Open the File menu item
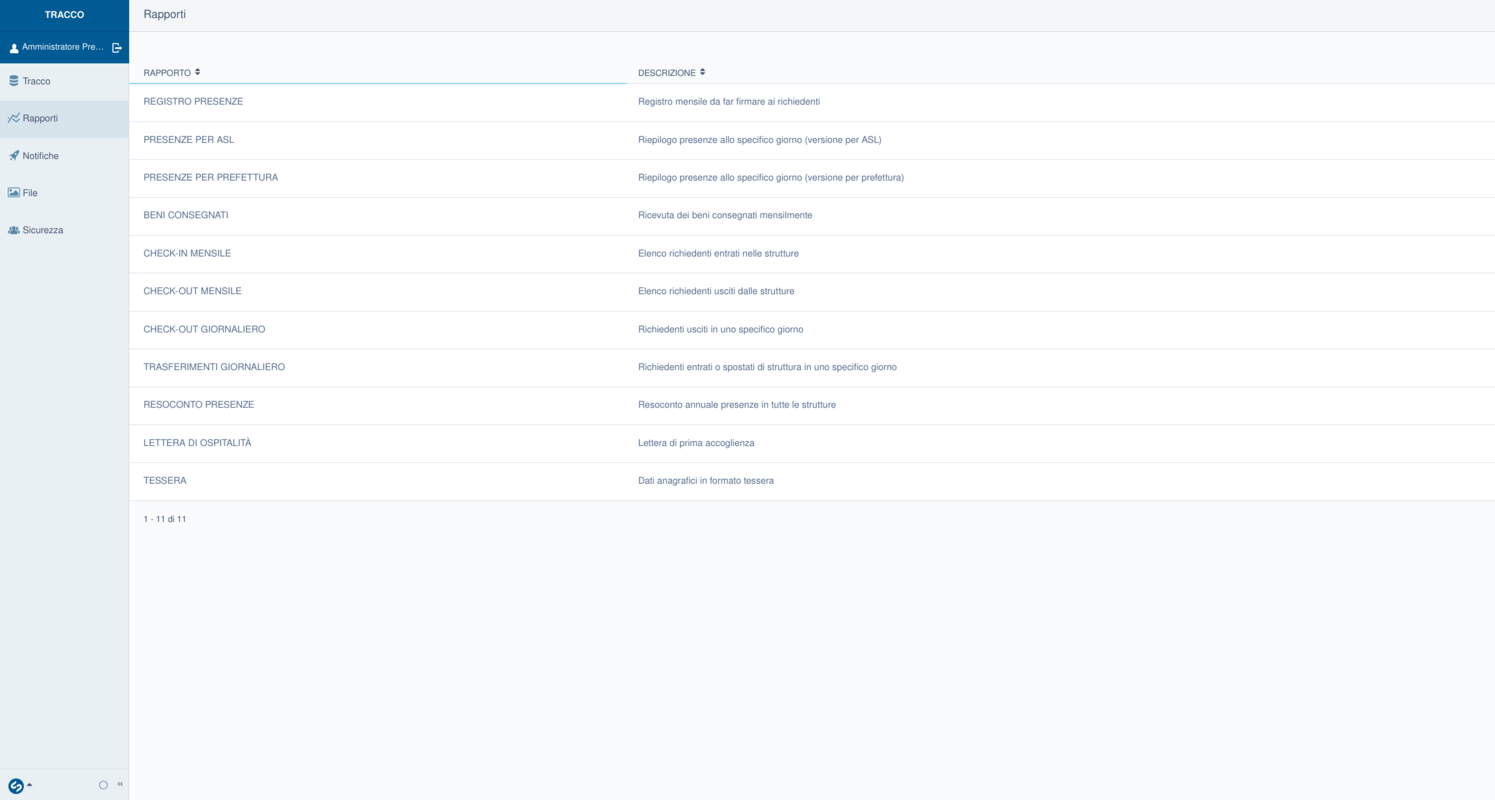This screenshot has width=1495, height=800. [64, 193]
